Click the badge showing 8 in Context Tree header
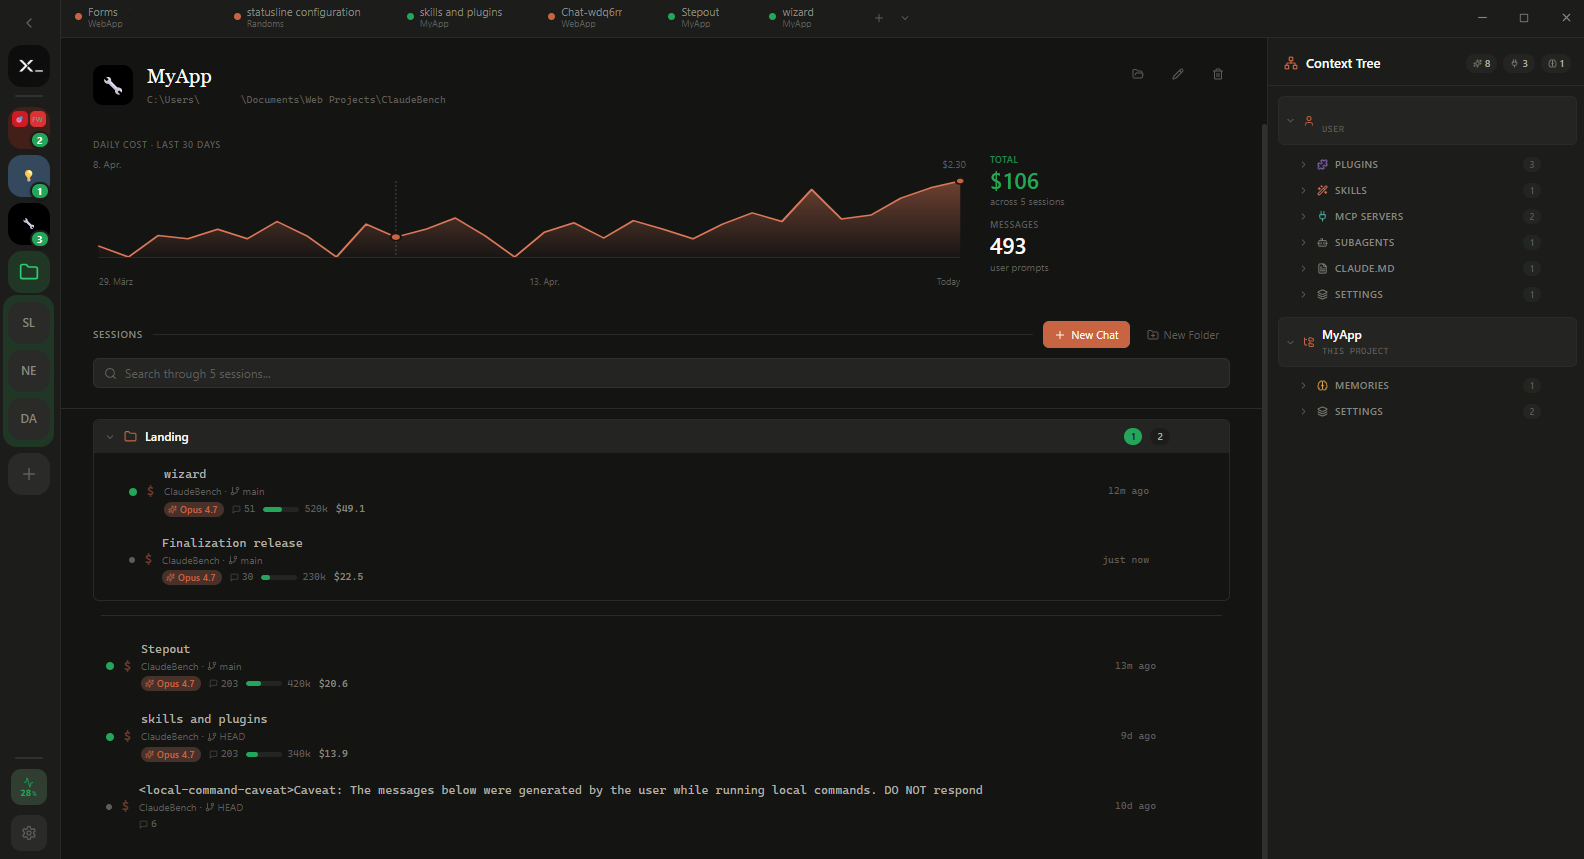 tap(1481, 63)
